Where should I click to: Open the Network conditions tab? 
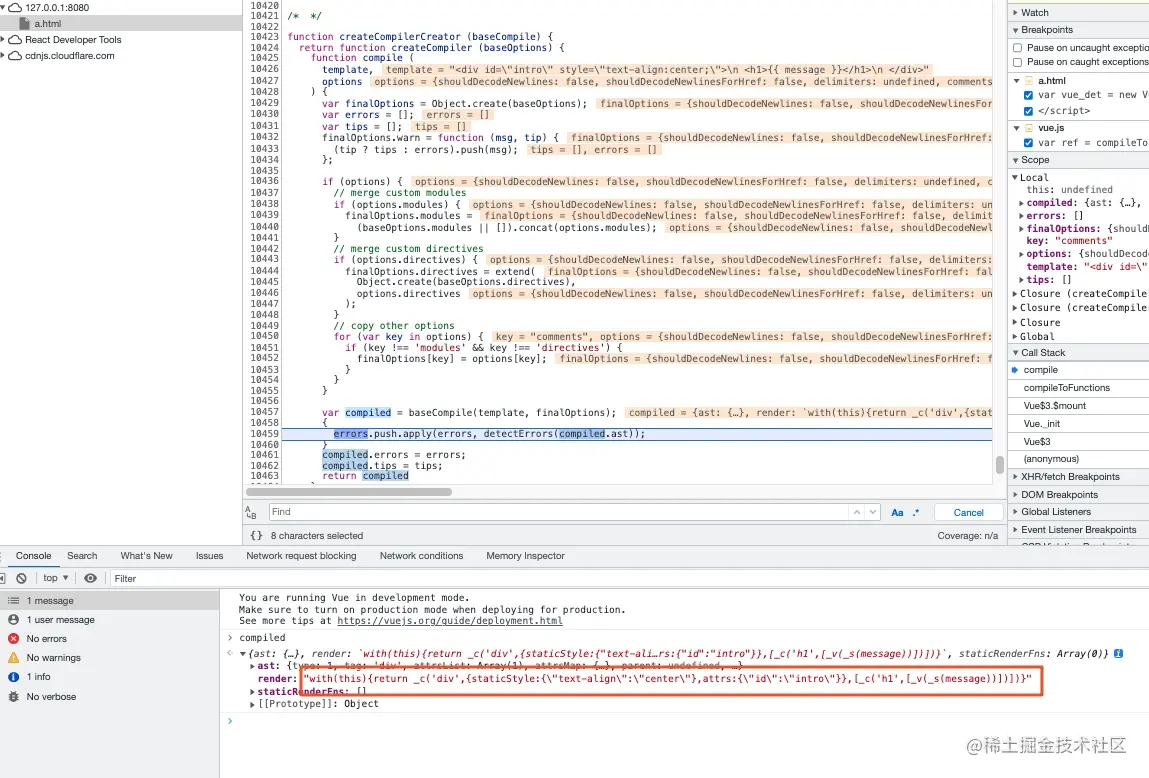tap(421, 556)
